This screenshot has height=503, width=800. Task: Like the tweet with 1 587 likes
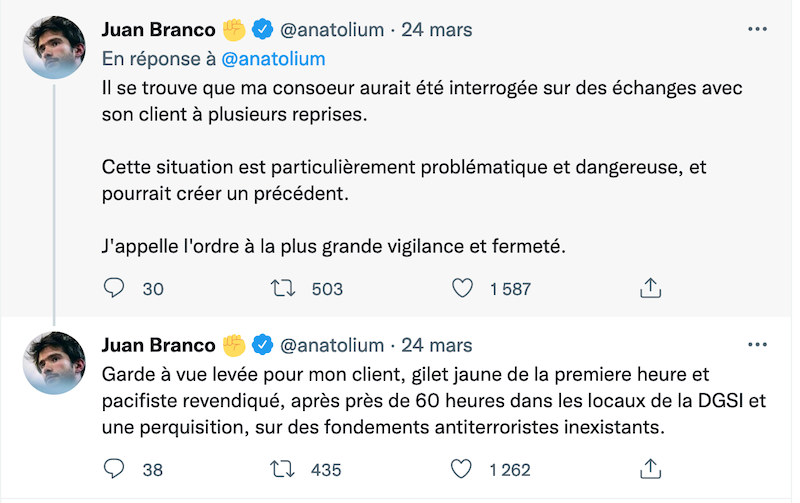pos(462,289)
